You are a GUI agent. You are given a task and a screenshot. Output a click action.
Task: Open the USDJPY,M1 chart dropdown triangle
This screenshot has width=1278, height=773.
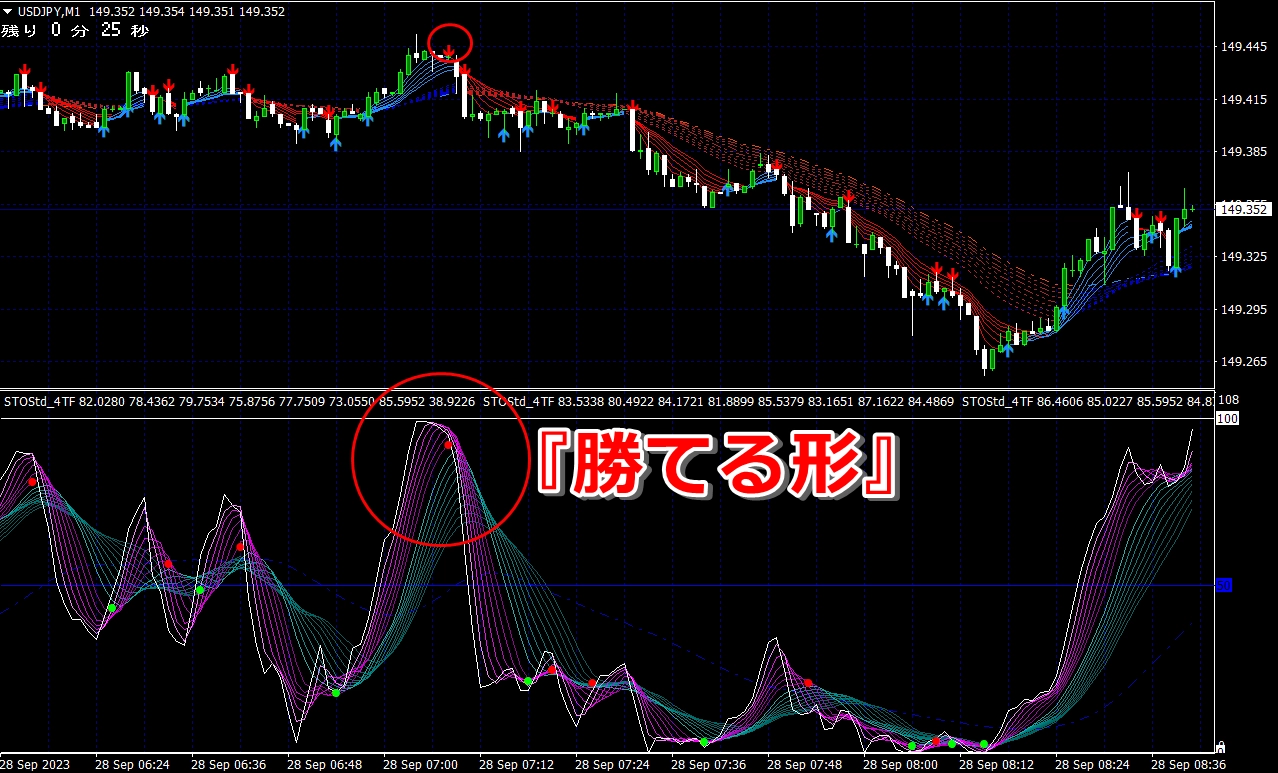[x=8, y=12]
